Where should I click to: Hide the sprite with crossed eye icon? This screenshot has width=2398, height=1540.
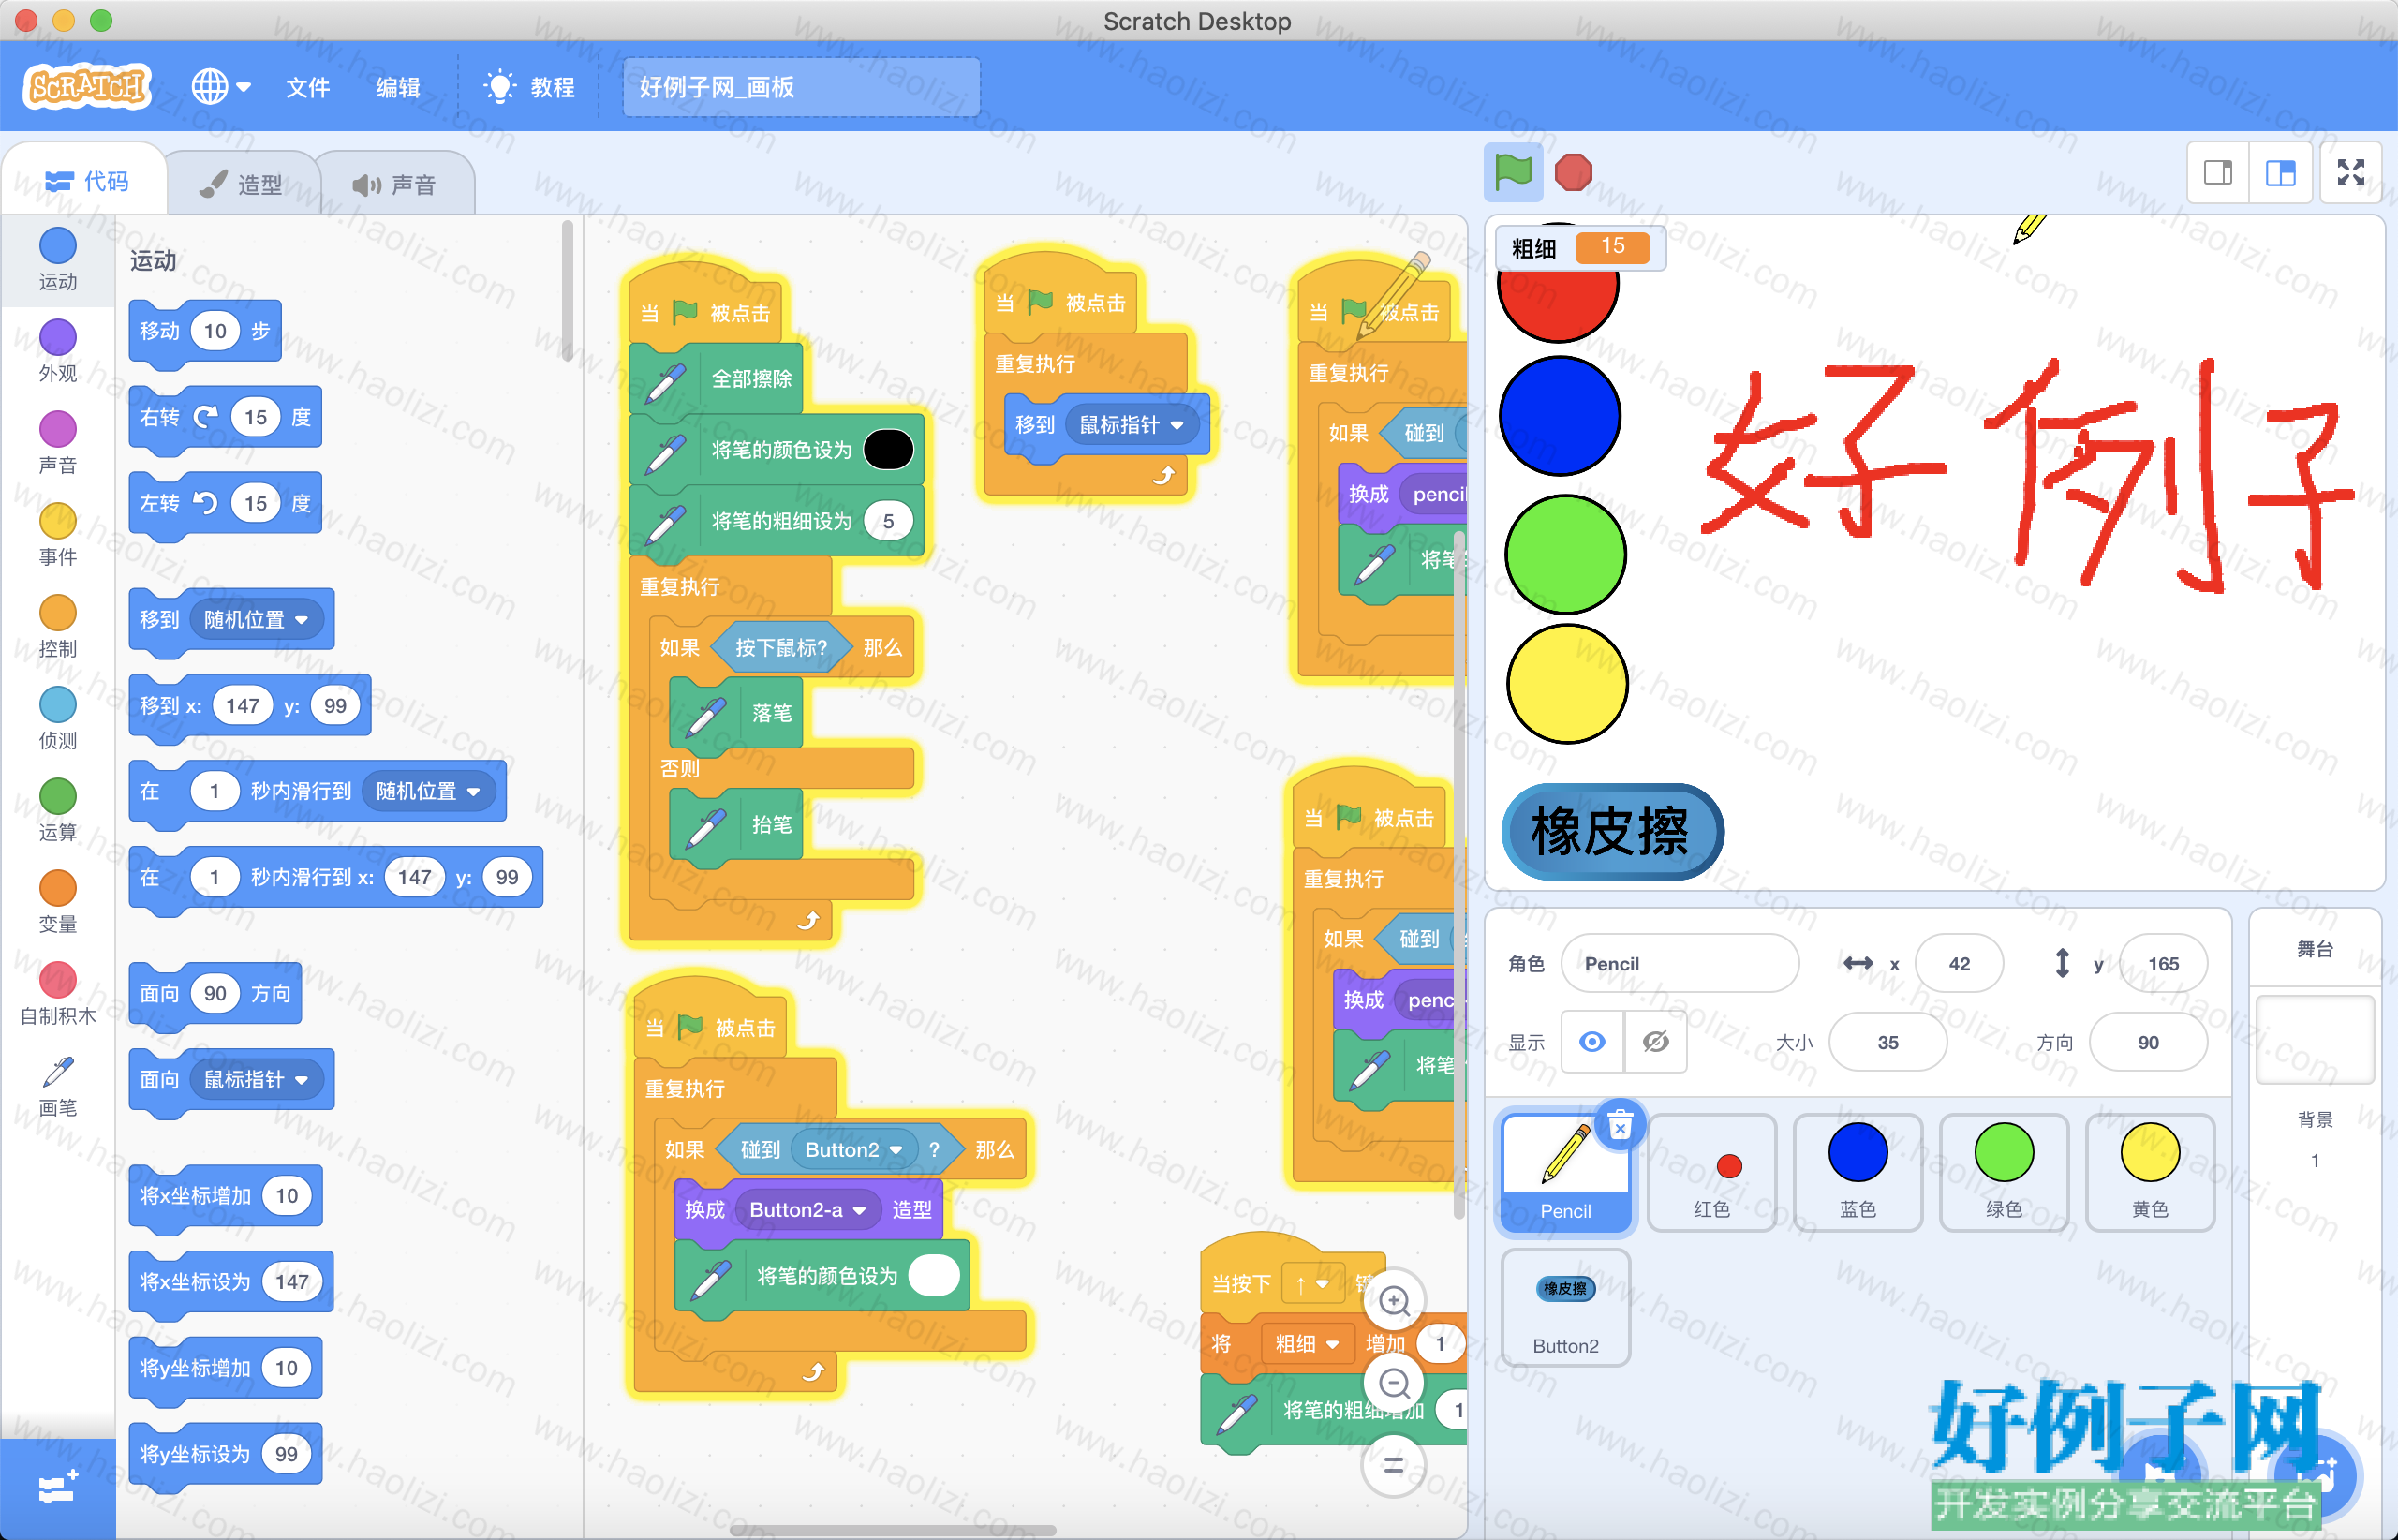pyautogui.click(x=1656, y=1042)
